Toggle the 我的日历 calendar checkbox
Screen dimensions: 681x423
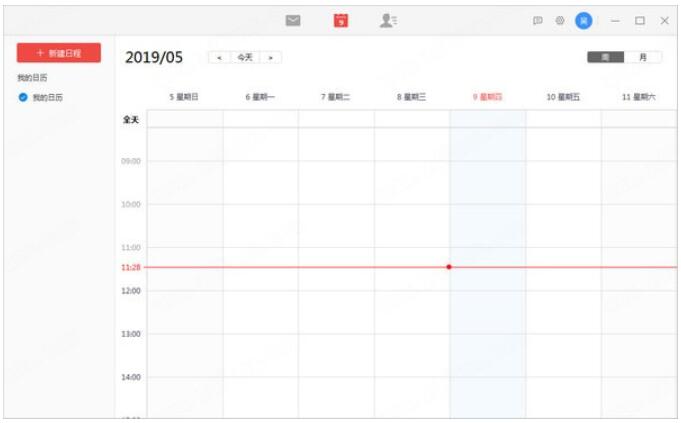click(23, 97)
